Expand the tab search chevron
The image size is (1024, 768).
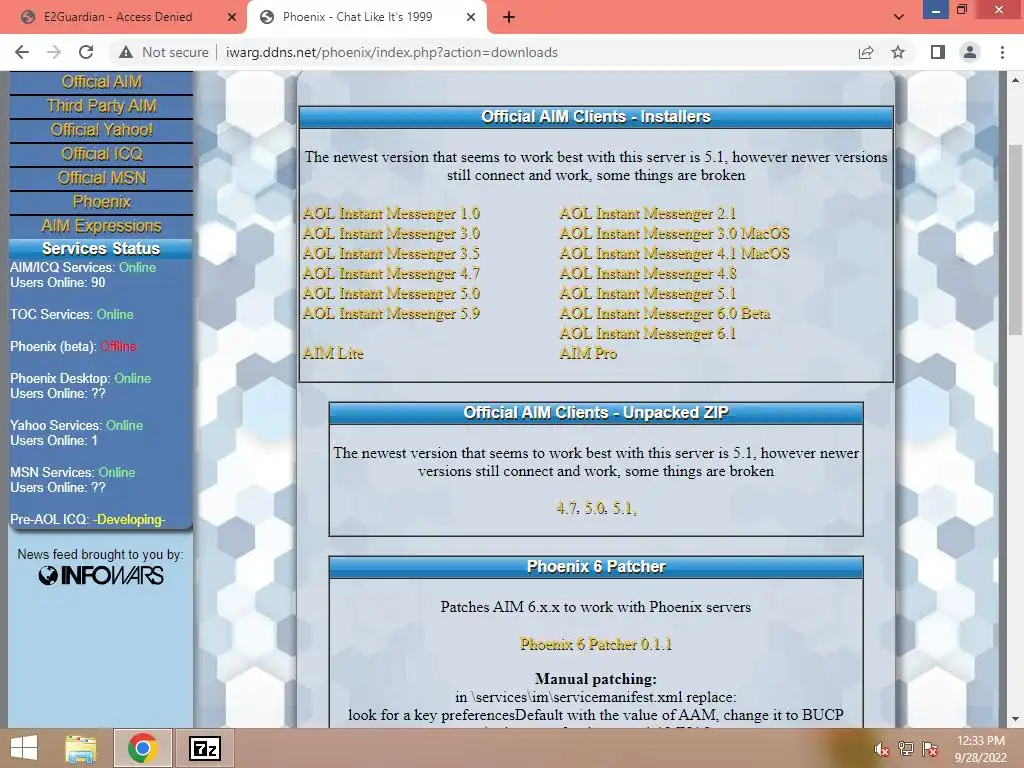click(x=899, y=17)
